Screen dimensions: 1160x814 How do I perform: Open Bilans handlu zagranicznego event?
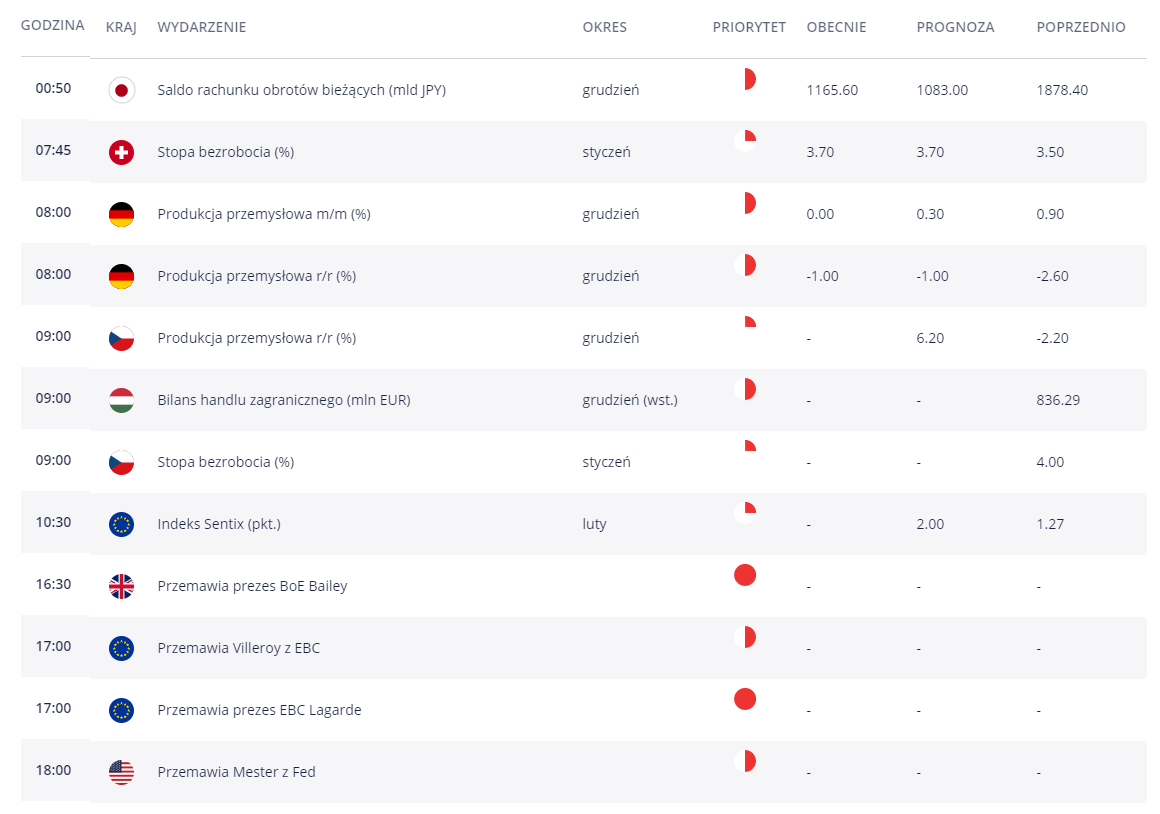click(284, 400)
